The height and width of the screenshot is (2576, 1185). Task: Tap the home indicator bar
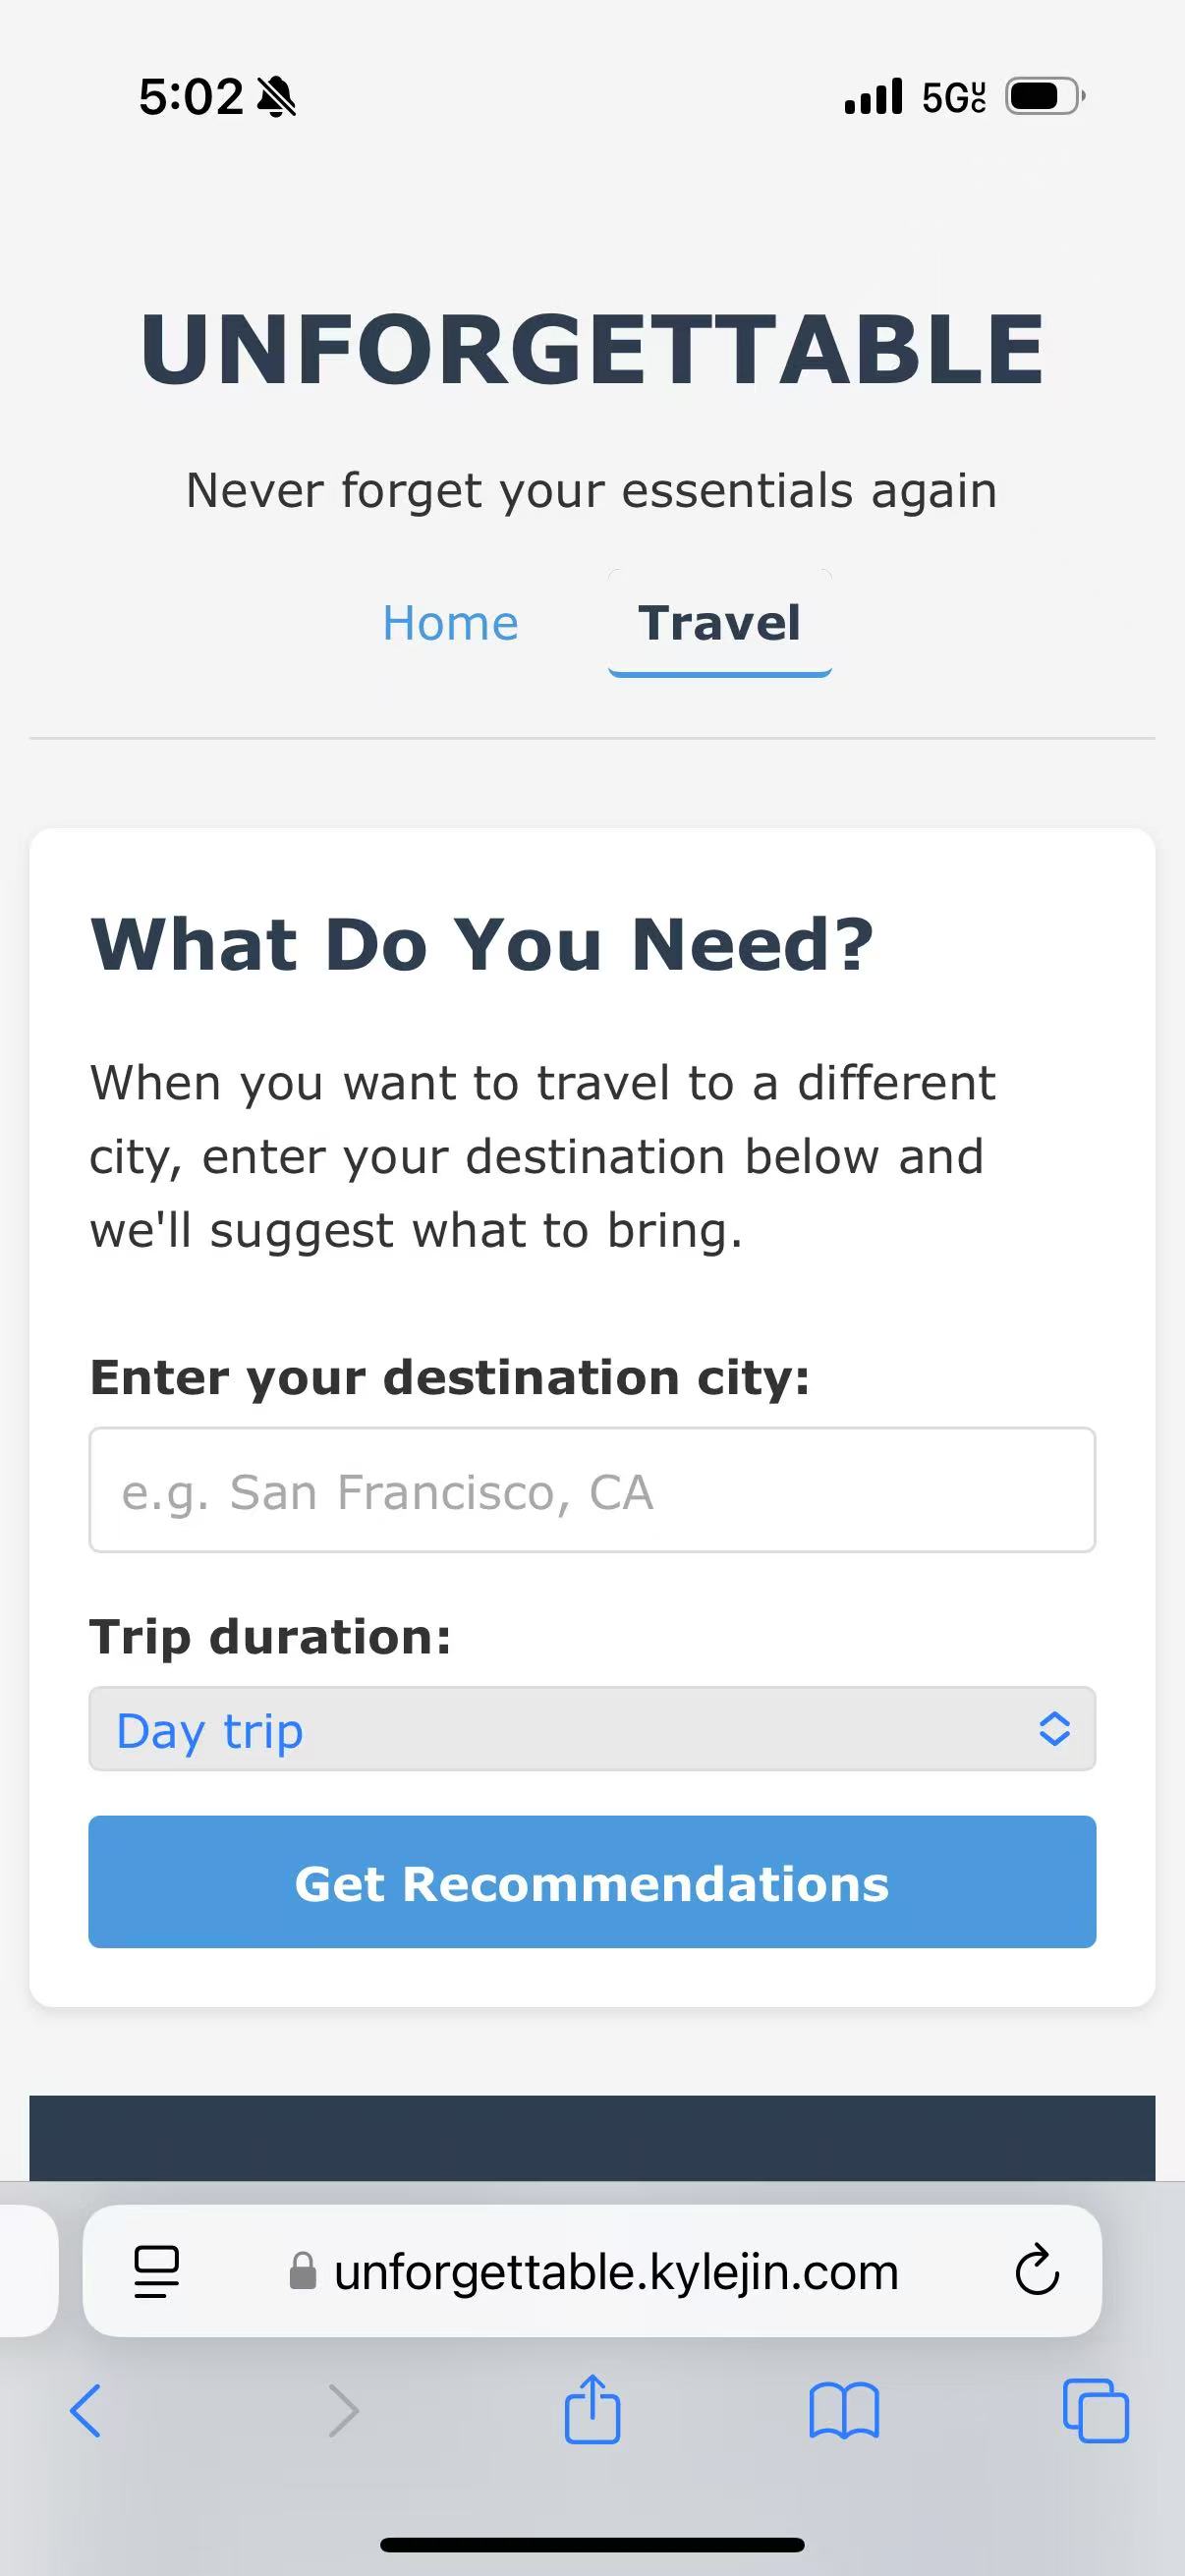(x=592, y=2544)
